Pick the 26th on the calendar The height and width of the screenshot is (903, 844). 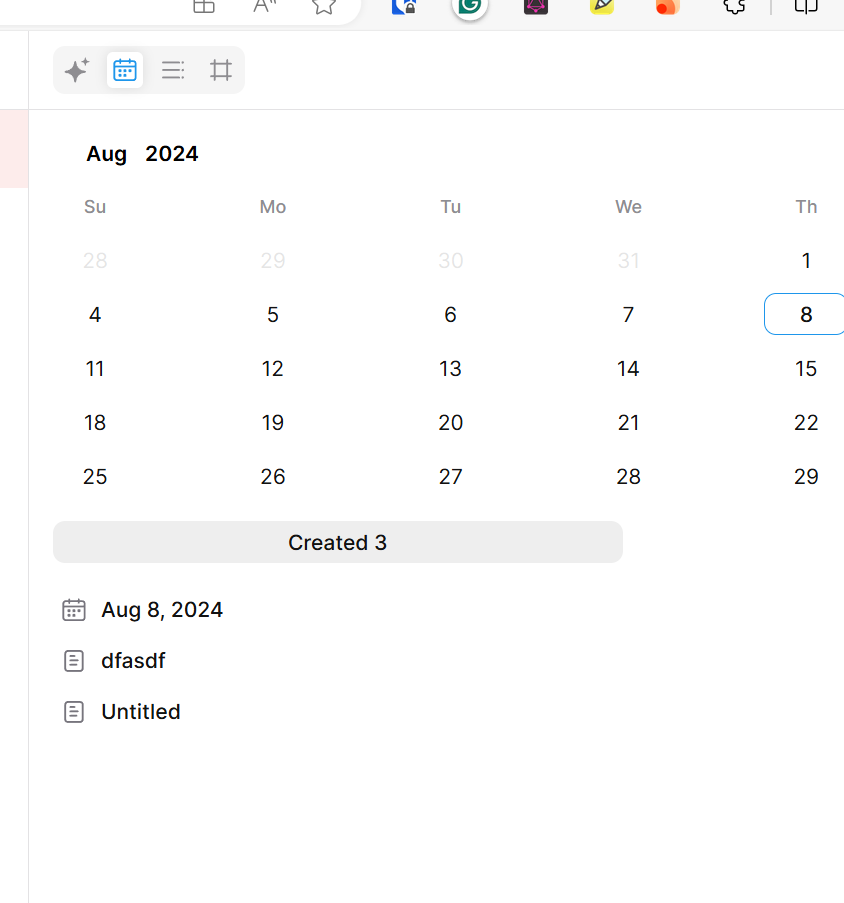273,477
